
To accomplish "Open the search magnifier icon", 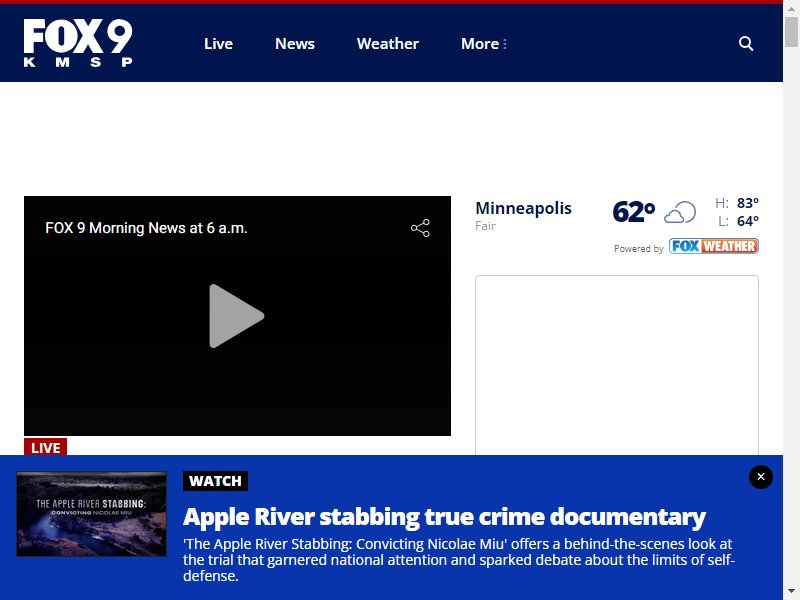I will point(746,43).
